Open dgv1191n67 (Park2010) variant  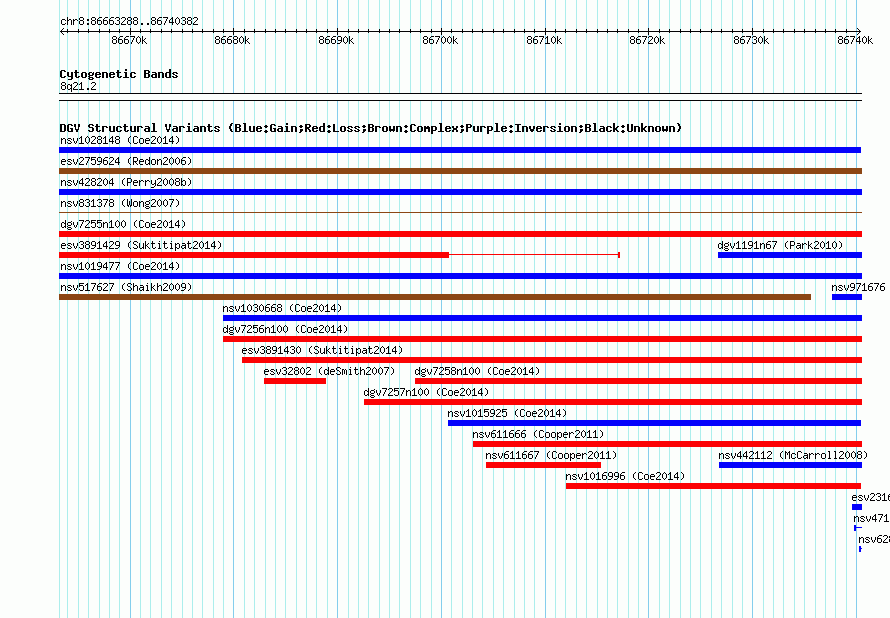pos(780,245)
